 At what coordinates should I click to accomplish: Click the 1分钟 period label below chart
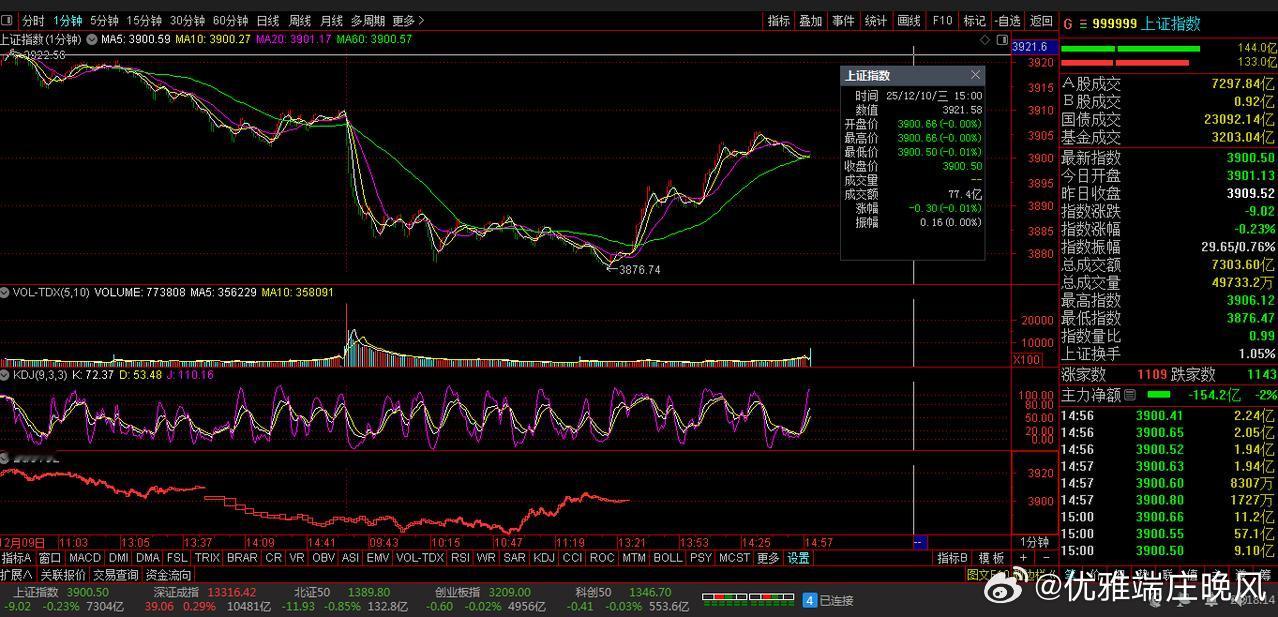[x=1034, y=542]
